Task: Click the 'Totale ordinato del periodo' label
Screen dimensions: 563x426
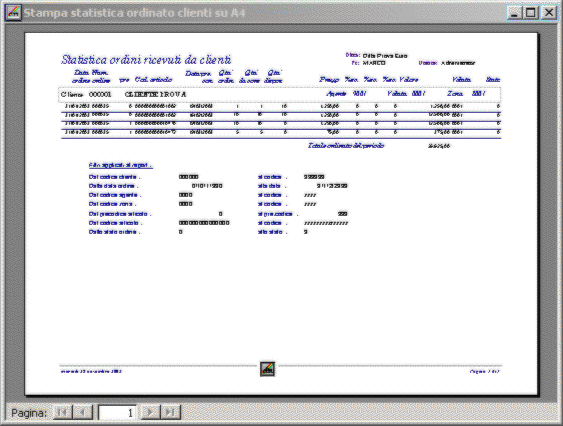Action: point(346,145)
